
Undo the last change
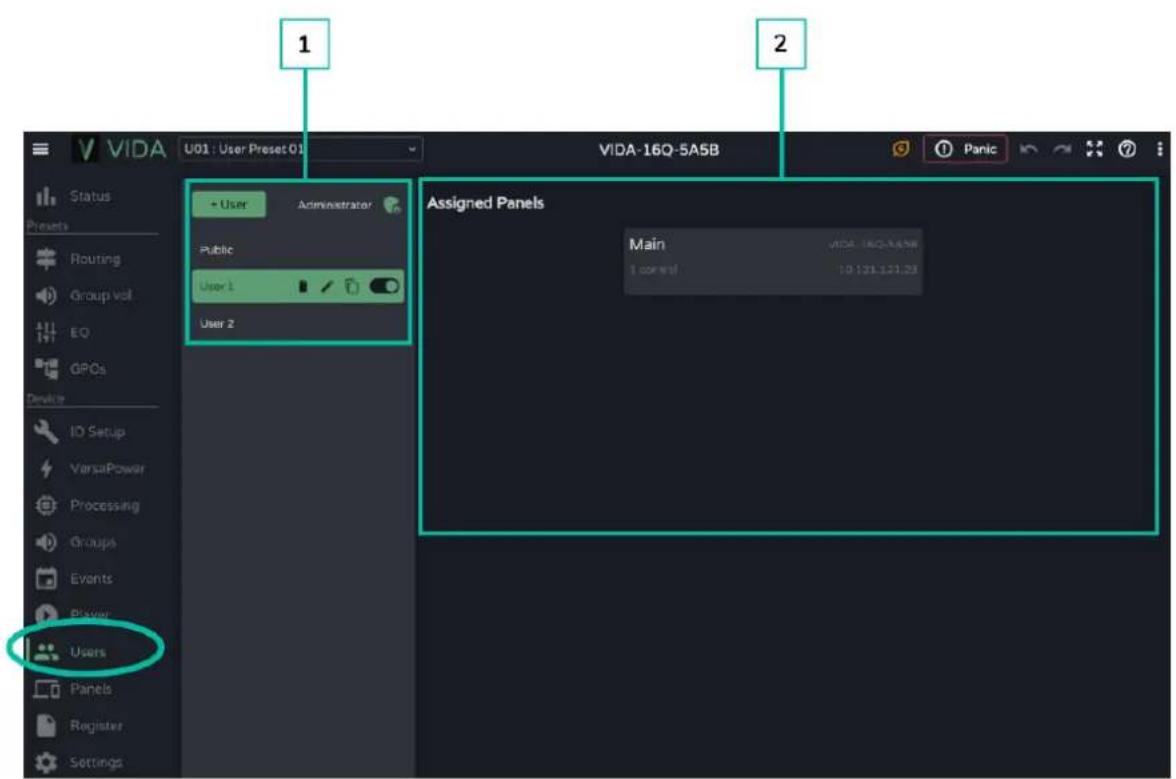(1029, 149)
